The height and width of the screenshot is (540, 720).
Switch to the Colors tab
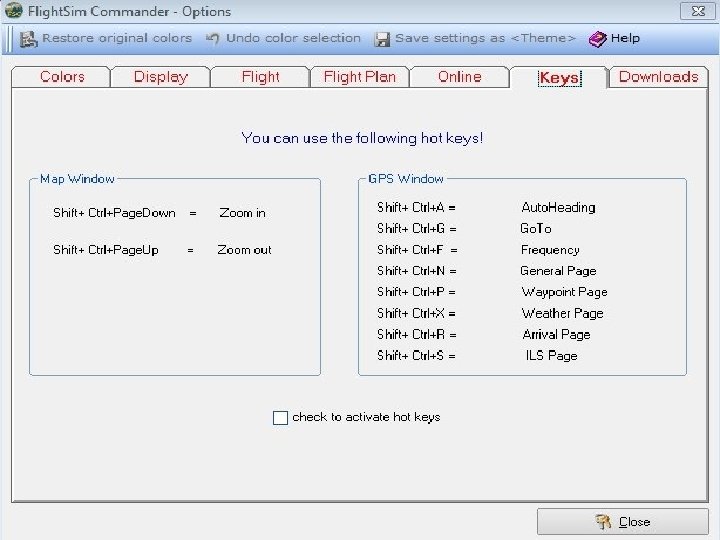click(62, 77)
